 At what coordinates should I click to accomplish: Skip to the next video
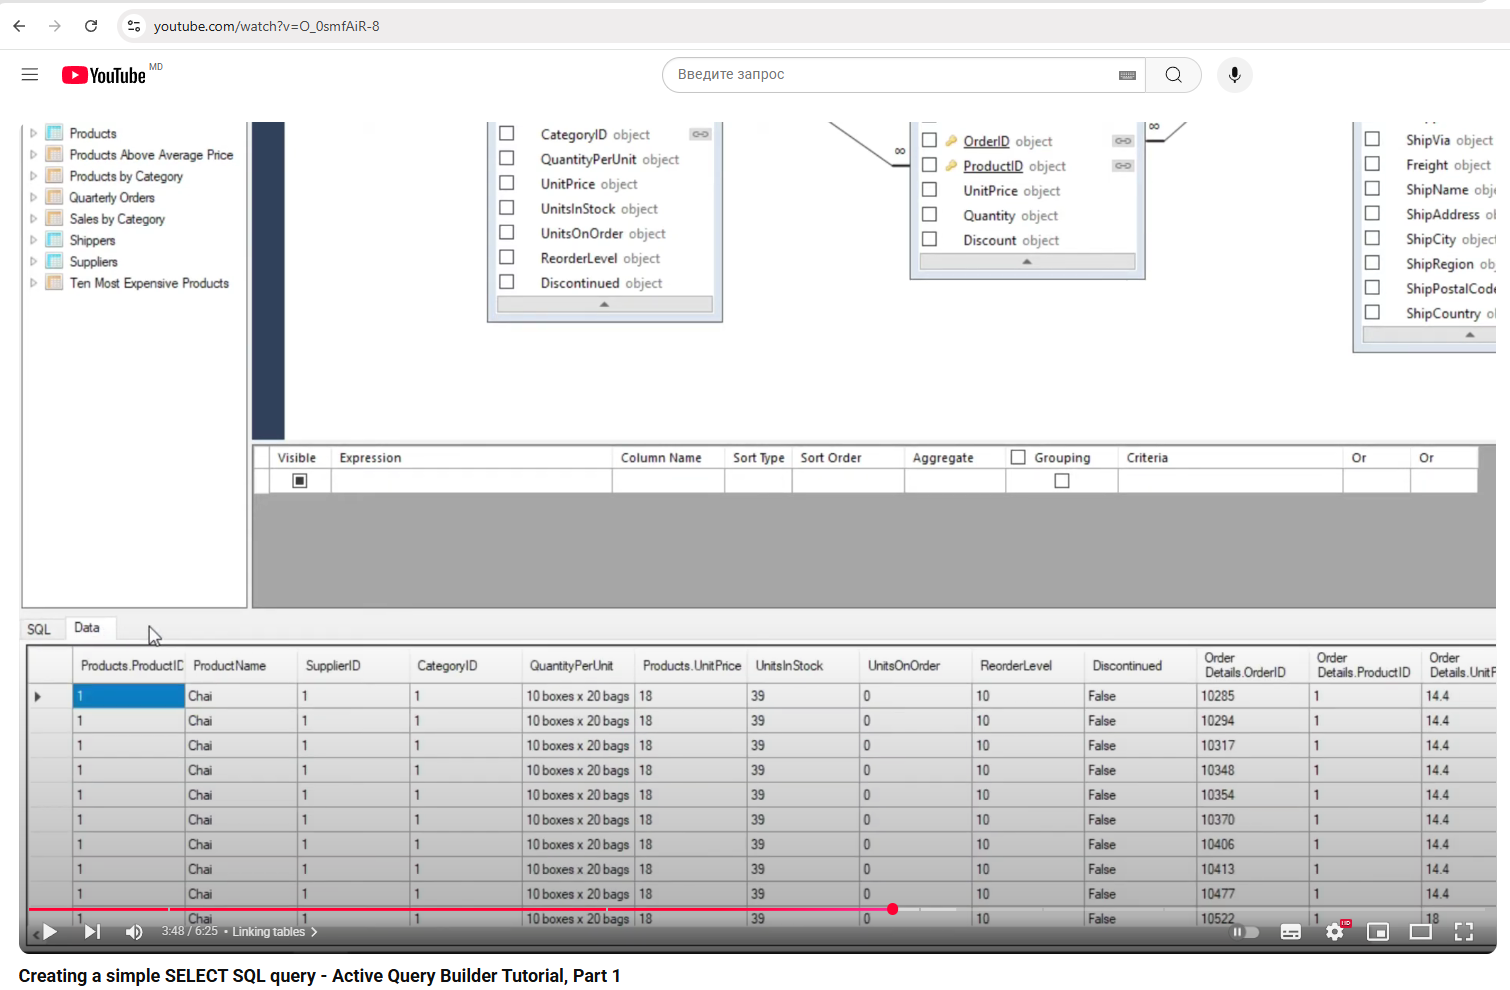click(x=92, y=932)
